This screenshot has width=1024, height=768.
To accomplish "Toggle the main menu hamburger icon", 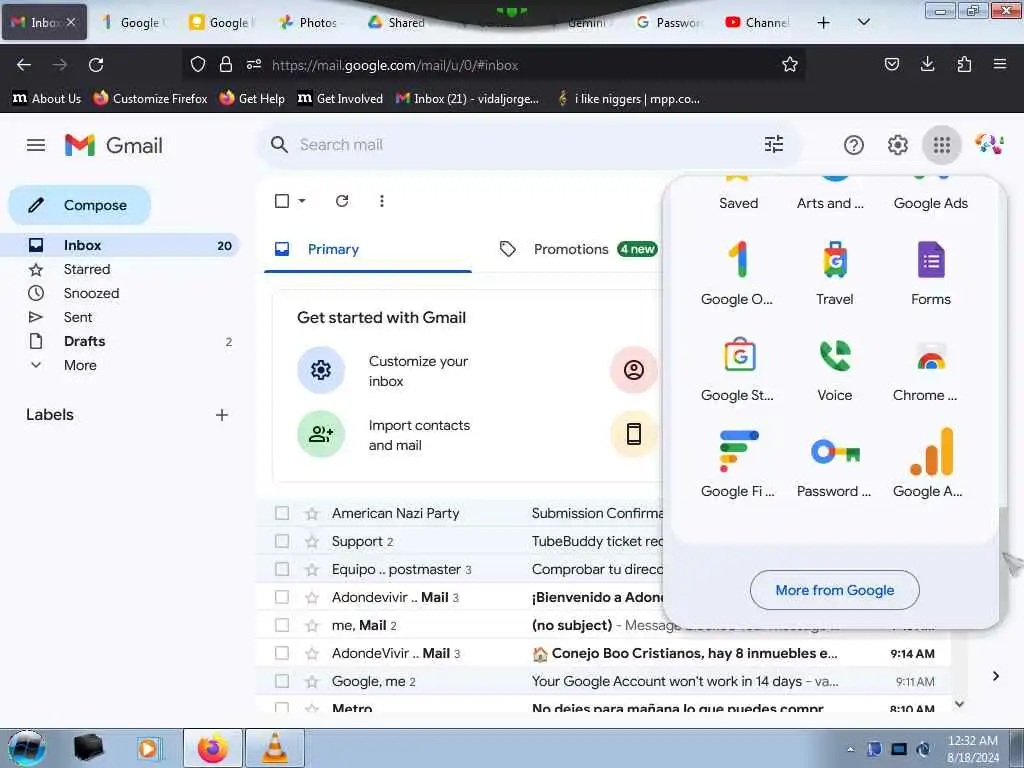I will tap(36, 145).
